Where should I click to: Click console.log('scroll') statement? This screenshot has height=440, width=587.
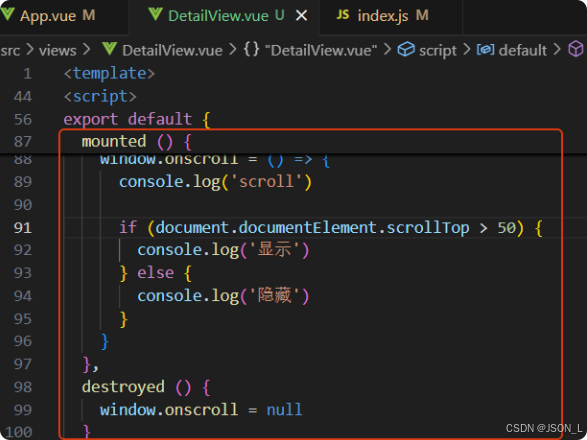215,182
